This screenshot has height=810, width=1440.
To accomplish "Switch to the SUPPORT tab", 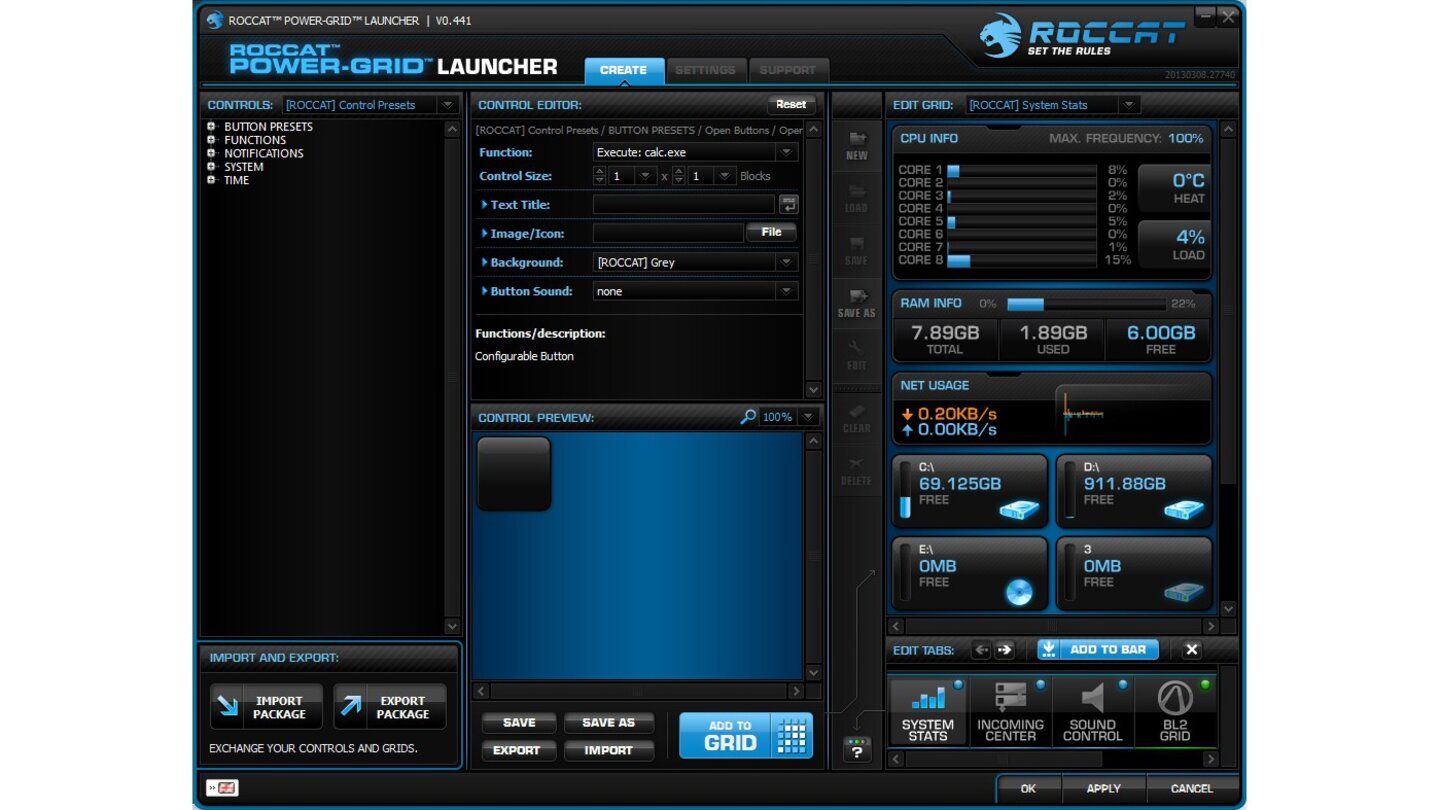I will click(x=788, y=70).
